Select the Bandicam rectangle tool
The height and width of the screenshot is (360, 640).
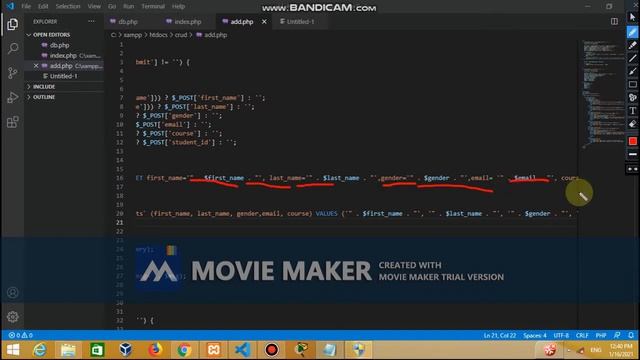(633, 84)
